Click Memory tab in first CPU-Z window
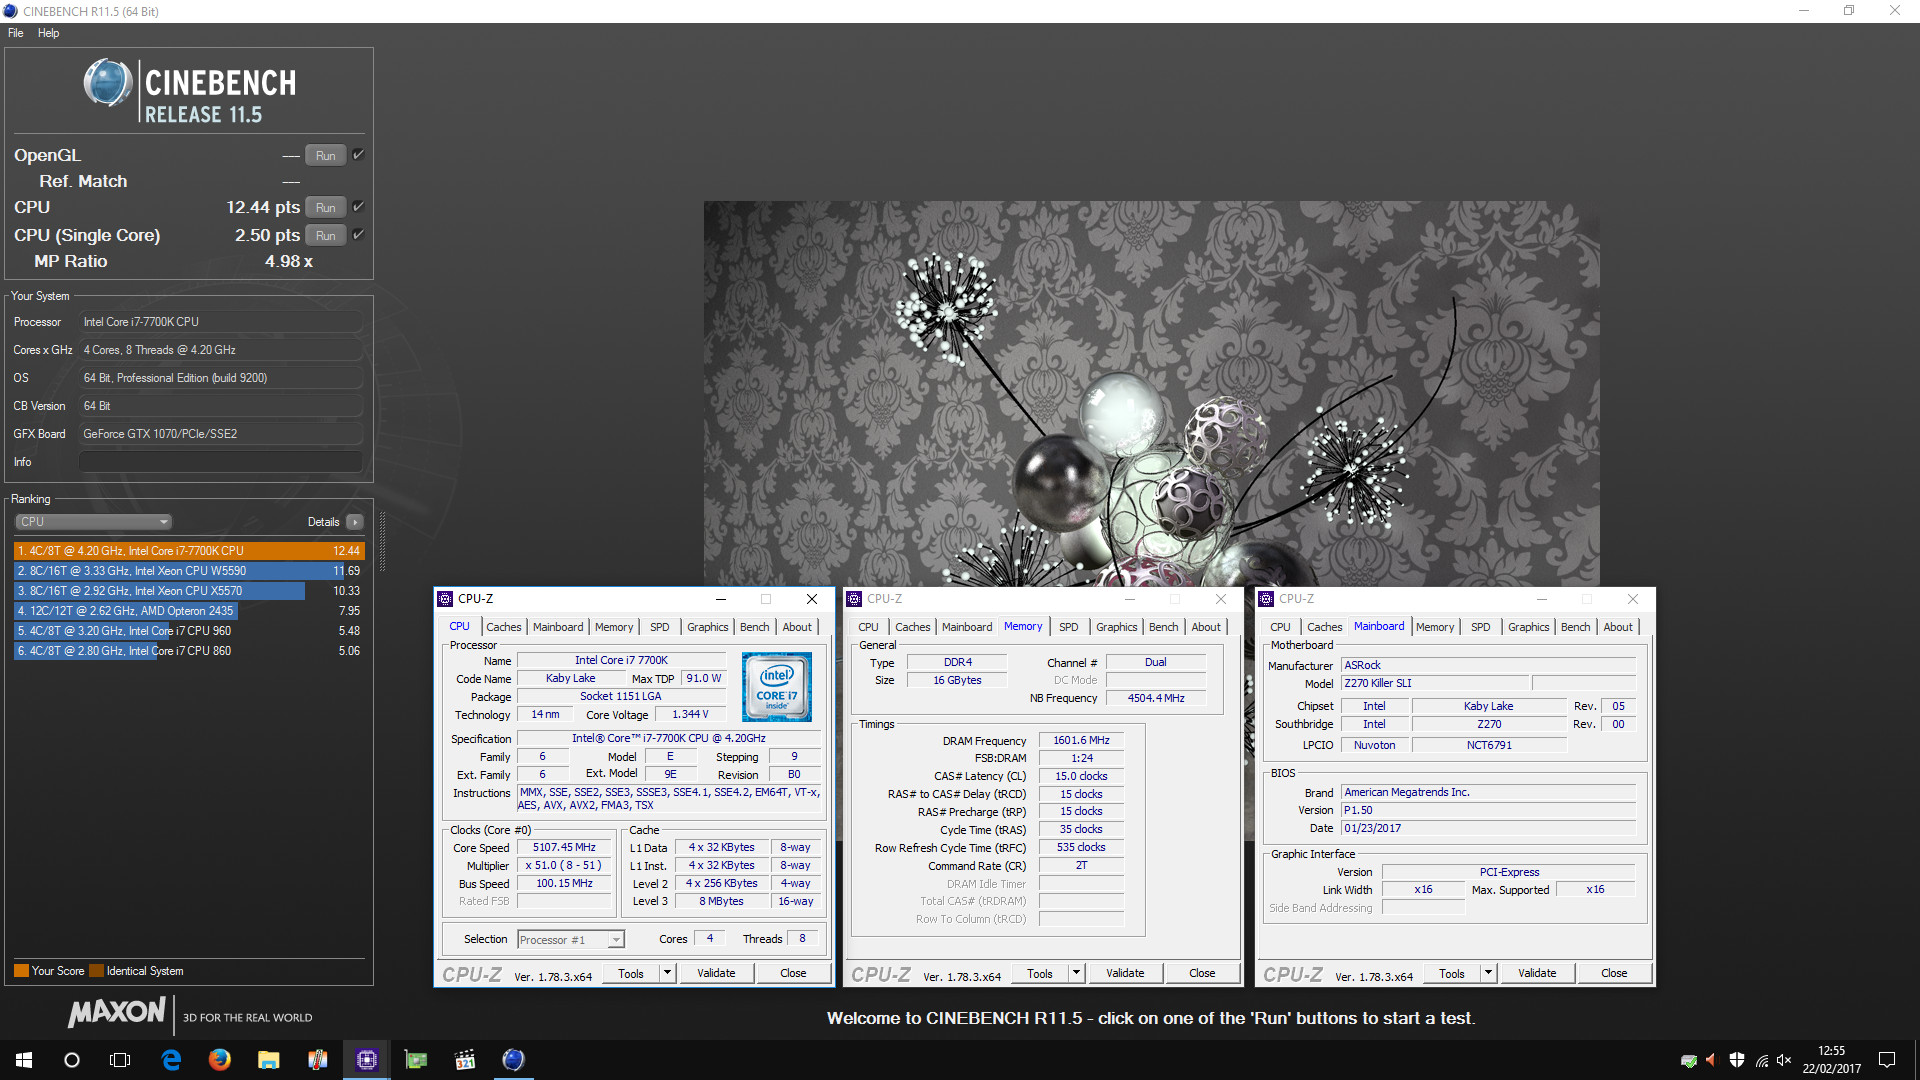 click(614, 627)
